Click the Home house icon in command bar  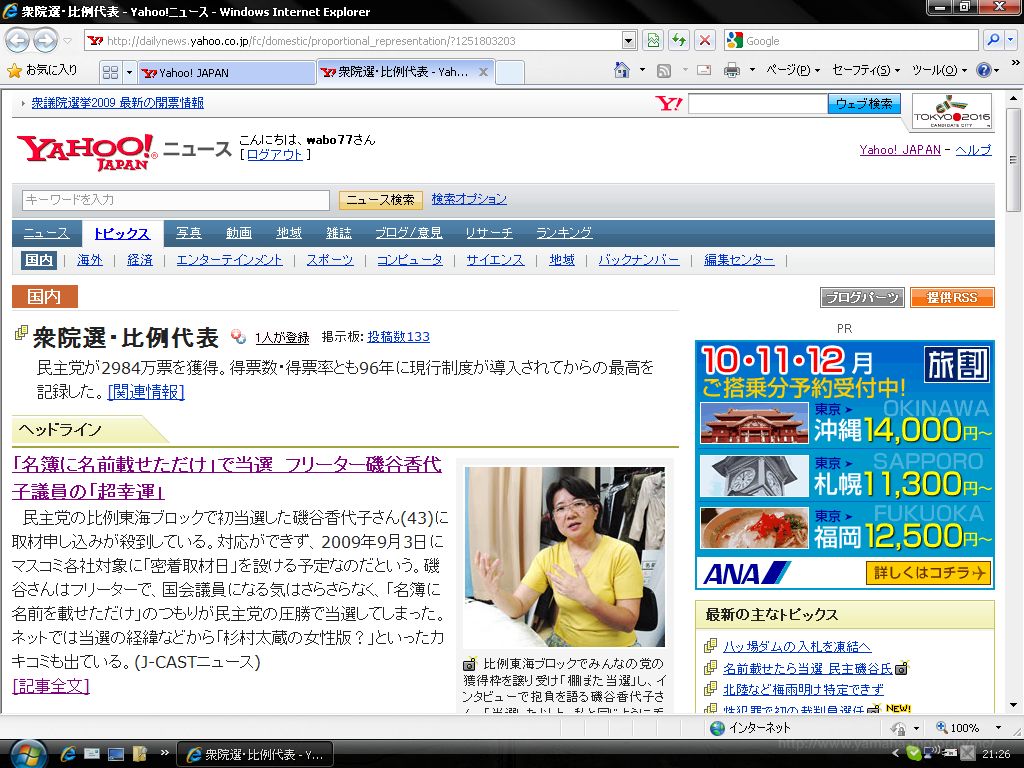click(622, 70)
